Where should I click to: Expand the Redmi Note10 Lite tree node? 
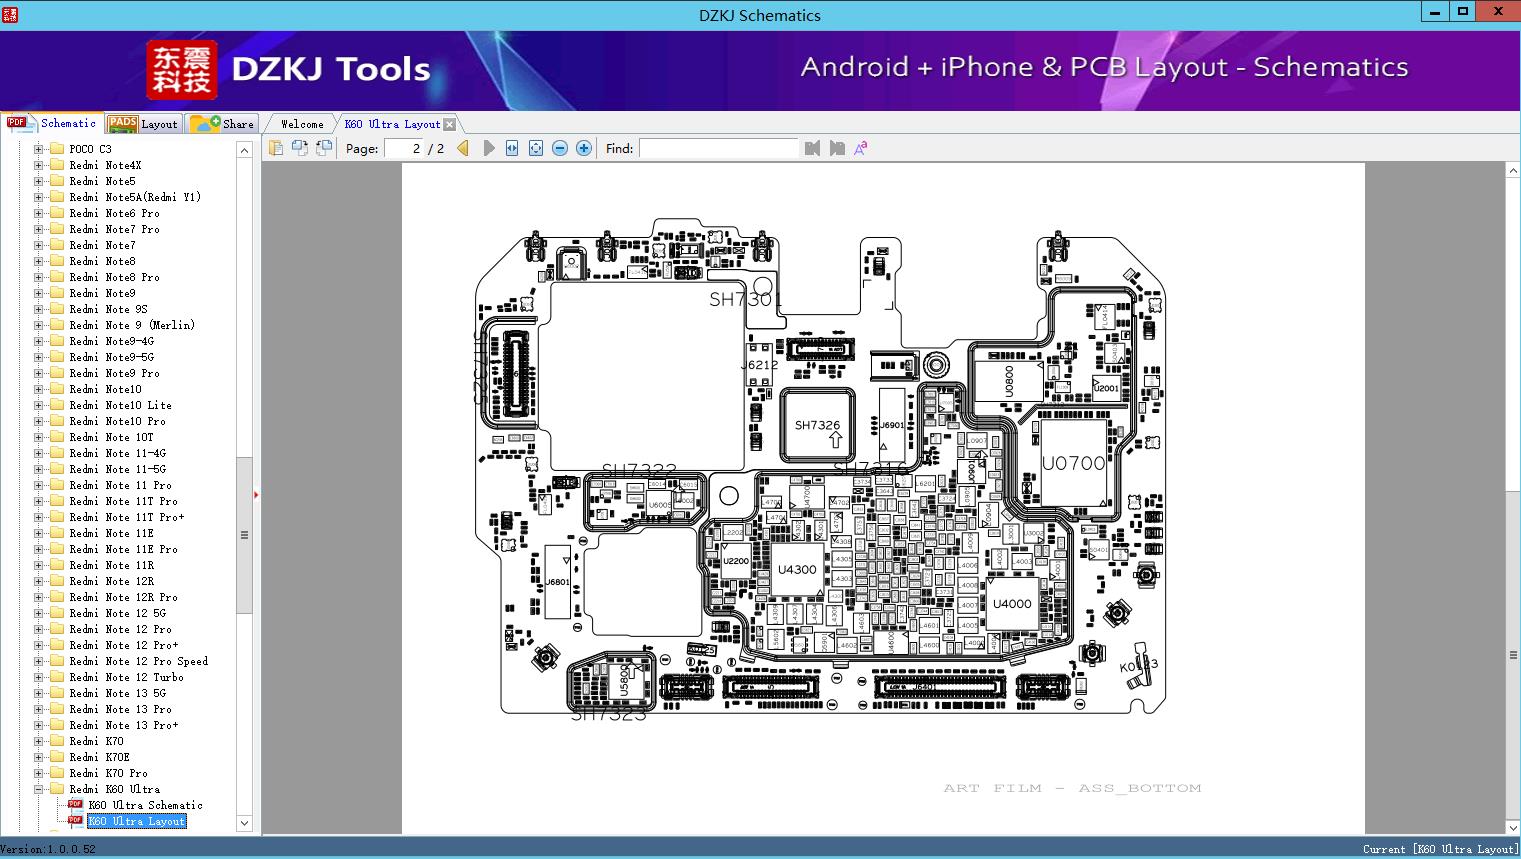click(39, 405)
